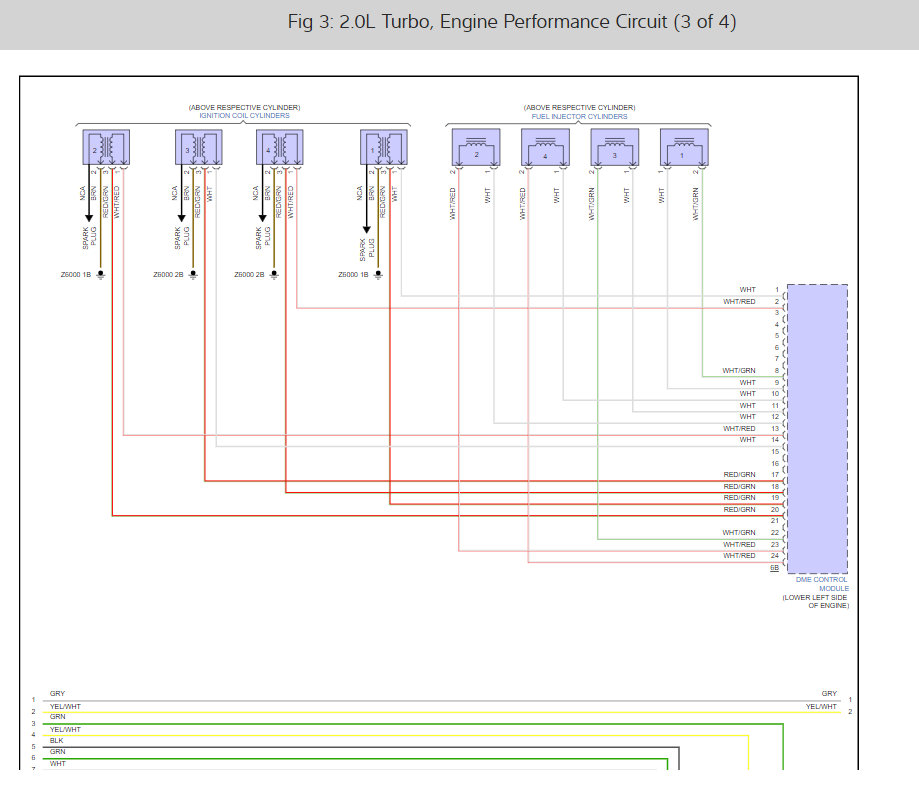Click the ignition coil symbol for cylinder 2
919x800 pixels.
click(x=103, y=147)
